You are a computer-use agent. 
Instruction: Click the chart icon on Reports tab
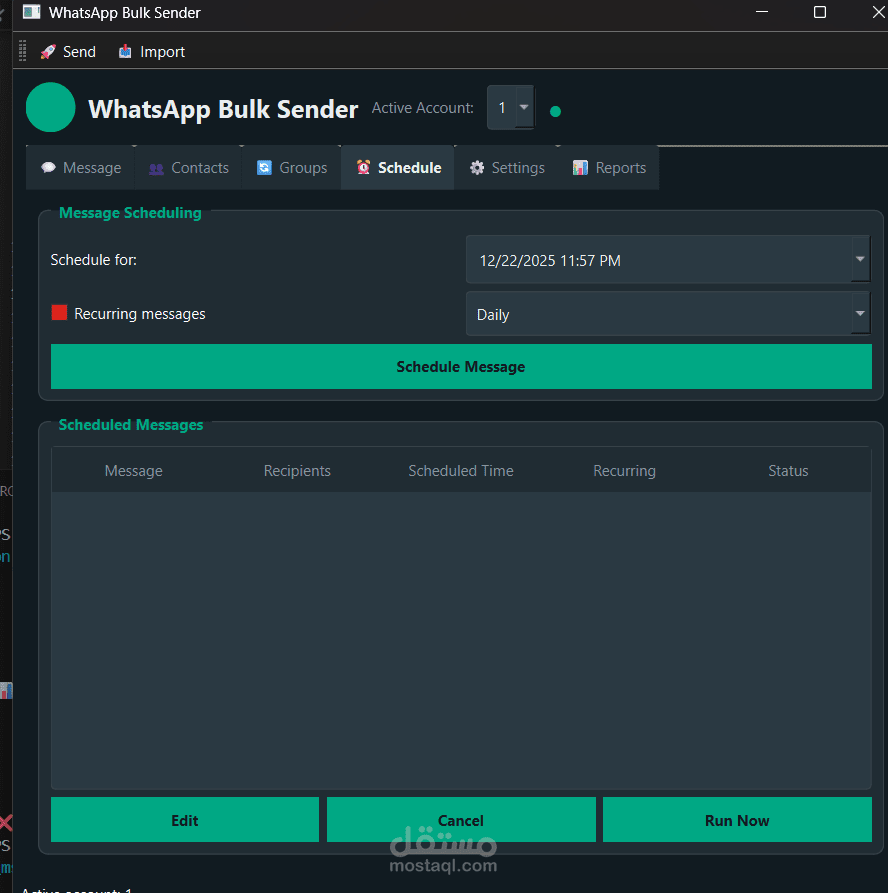(x=580, y=167)
